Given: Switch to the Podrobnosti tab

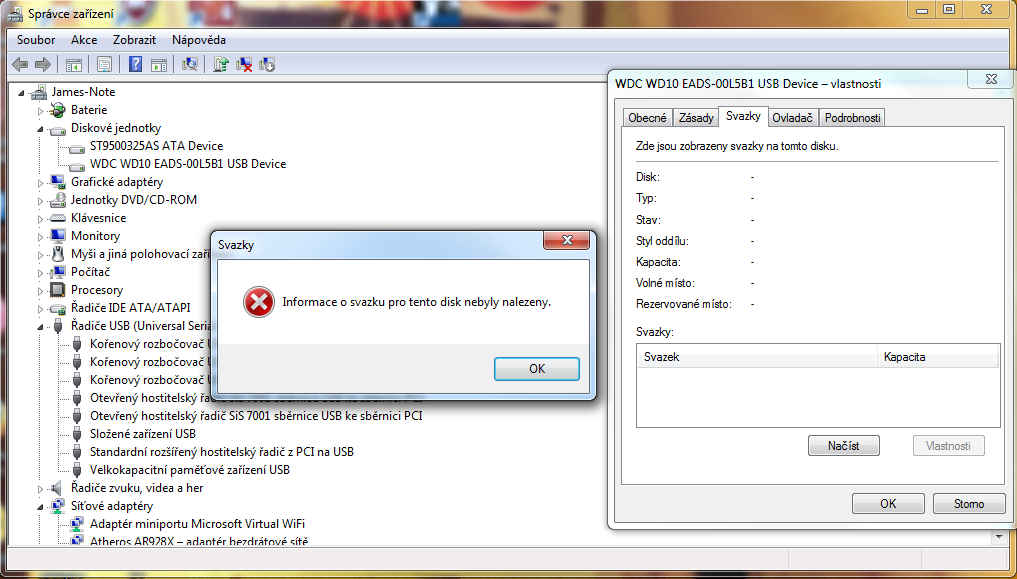Looking at the screenshot, I should 852,117.
